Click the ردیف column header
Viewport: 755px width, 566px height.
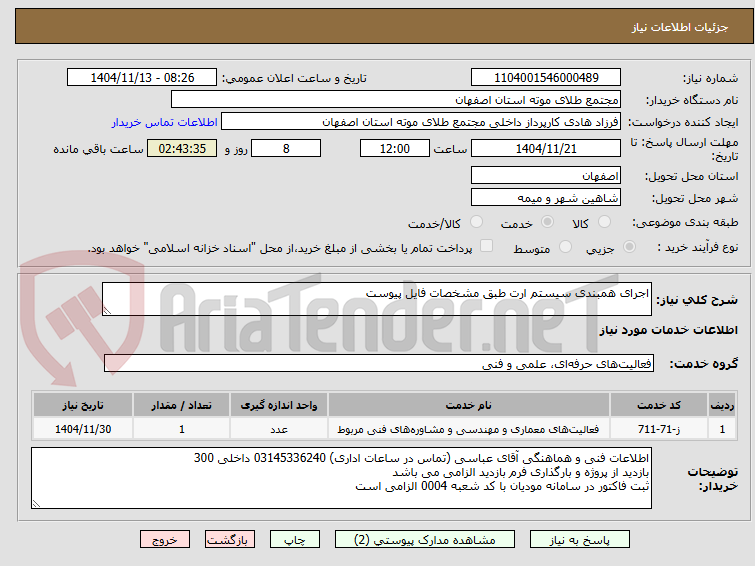pyautogui.click(x=722, y=405)
